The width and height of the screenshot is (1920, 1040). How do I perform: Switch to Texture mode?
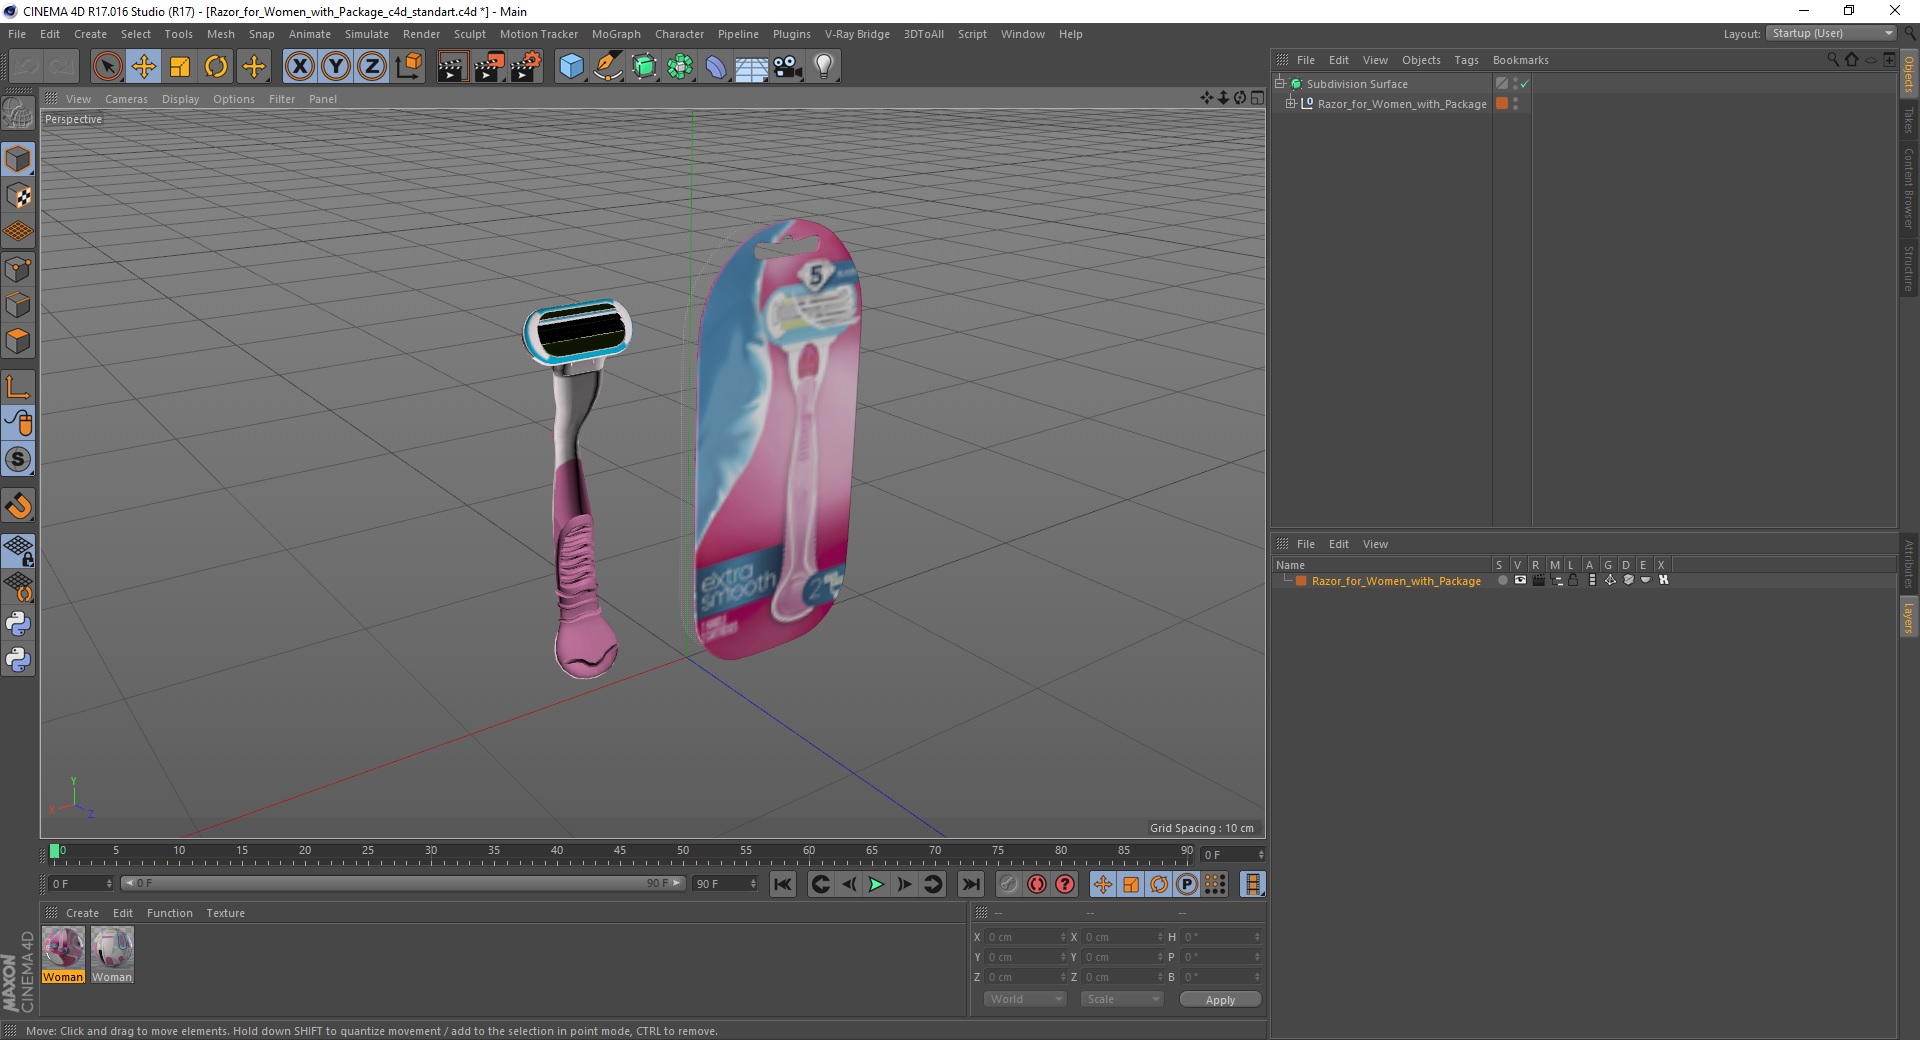pyautogui.click(x=18, y=196)
